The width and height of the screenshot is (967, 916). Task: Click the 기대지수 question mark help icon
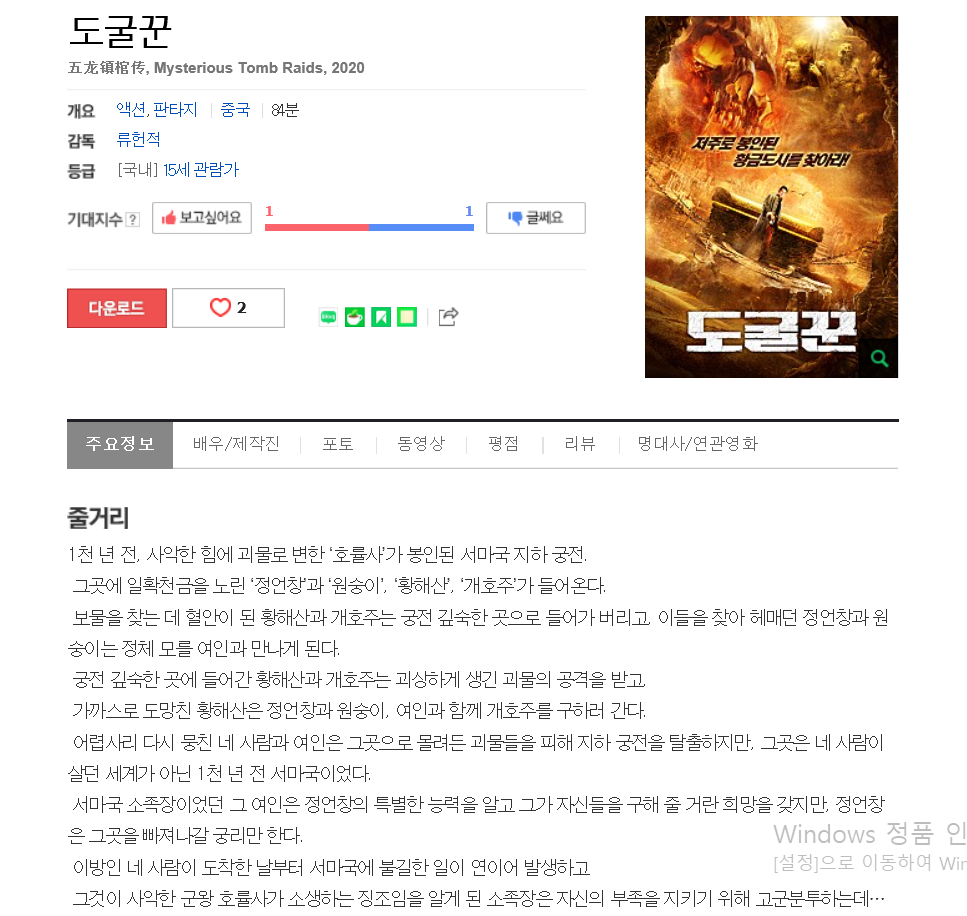pyautogui.click(x=133, y=219)
